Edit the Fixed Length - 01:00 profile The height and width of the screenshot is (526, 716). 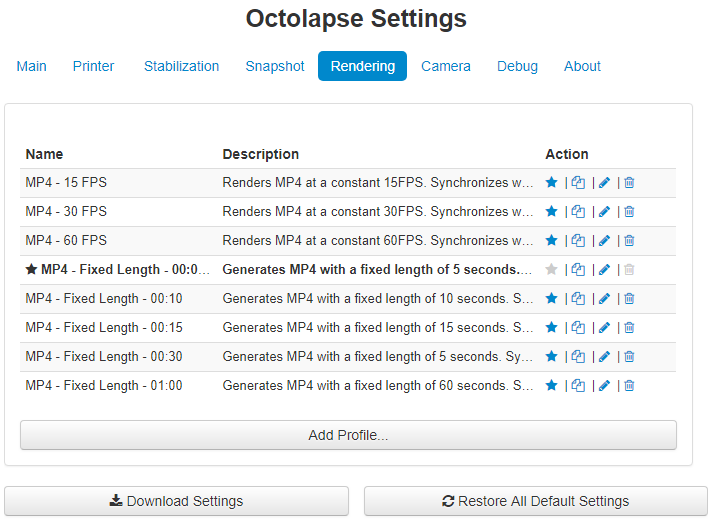coord(604,385)
